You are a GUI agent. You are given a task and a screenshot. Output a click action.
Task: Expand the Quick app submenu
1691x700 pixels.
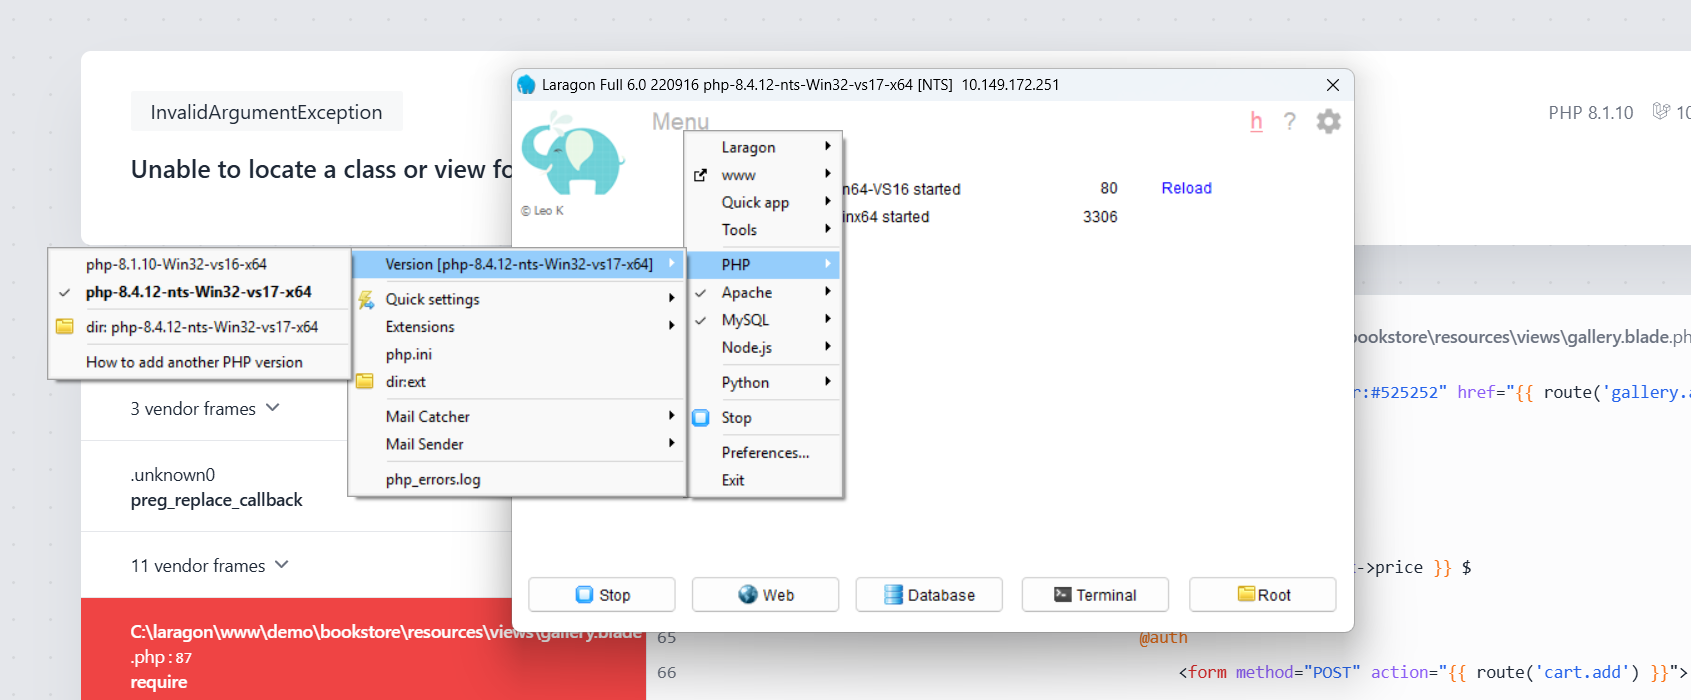765,202
